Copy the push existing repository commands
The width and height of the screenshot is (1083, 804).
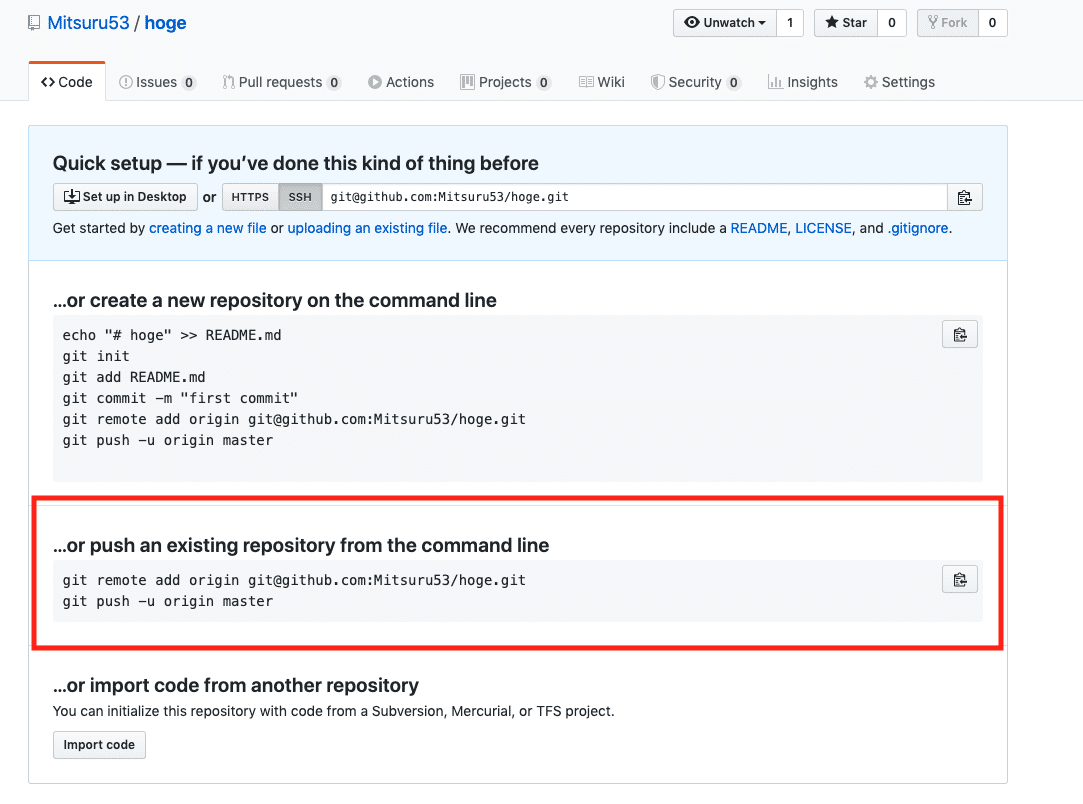(959, 579)
